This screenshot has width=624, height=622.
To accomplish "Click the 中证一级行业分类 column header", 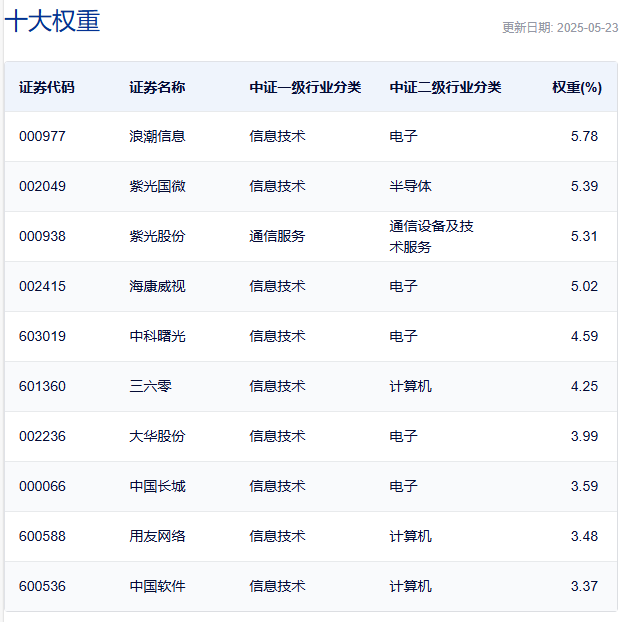I will pos(305,87).
